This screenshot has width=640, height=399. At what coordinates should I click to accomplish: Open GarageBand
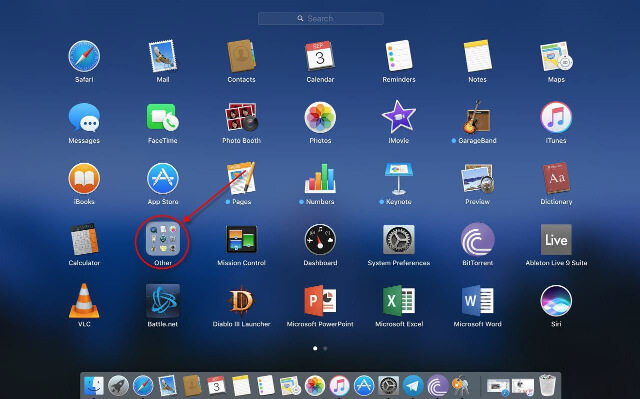pyautogui.click(x=477, y=117)
